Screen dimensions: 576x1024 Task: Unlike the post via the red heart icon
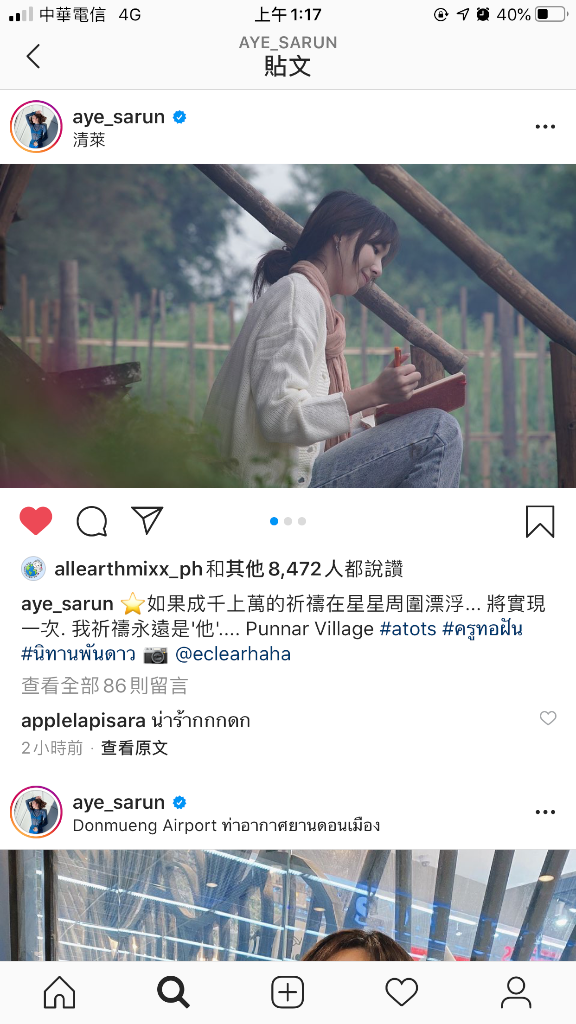36,521
